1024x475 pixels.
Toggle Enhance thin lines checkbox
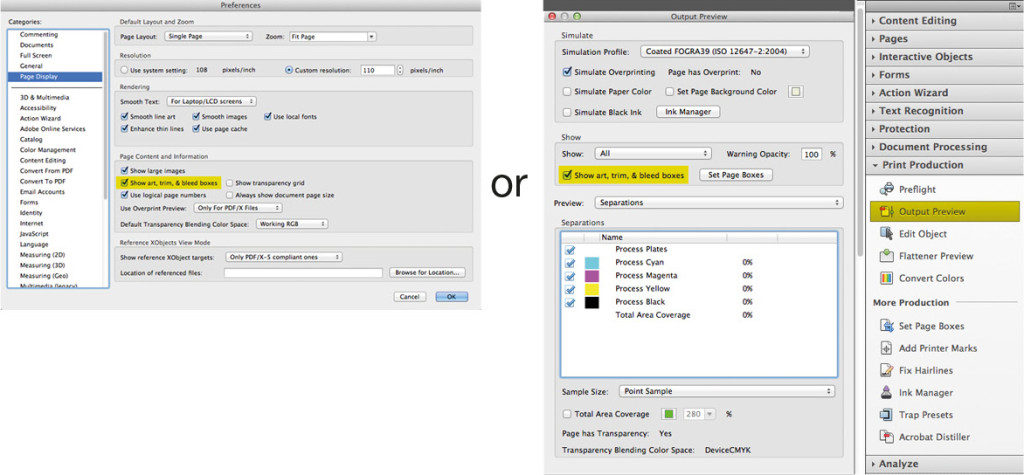click(x=125, y=129)
